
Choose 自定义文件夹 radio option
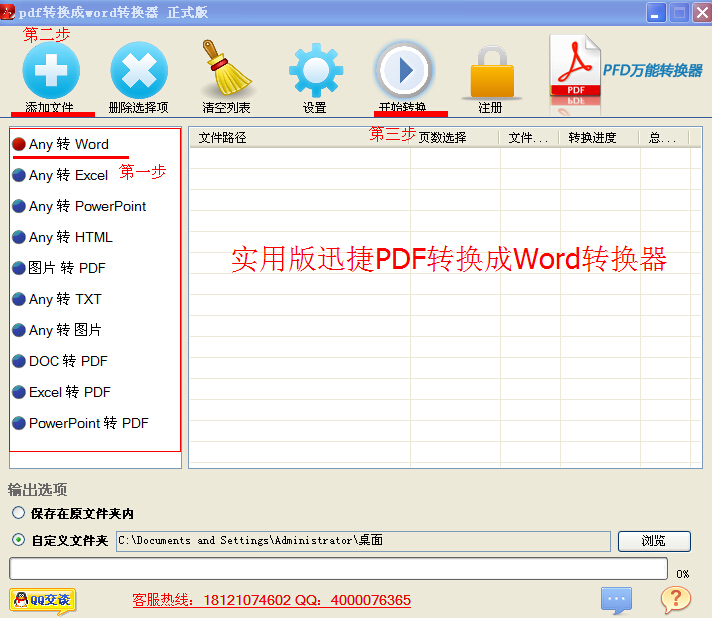[18, 540]
